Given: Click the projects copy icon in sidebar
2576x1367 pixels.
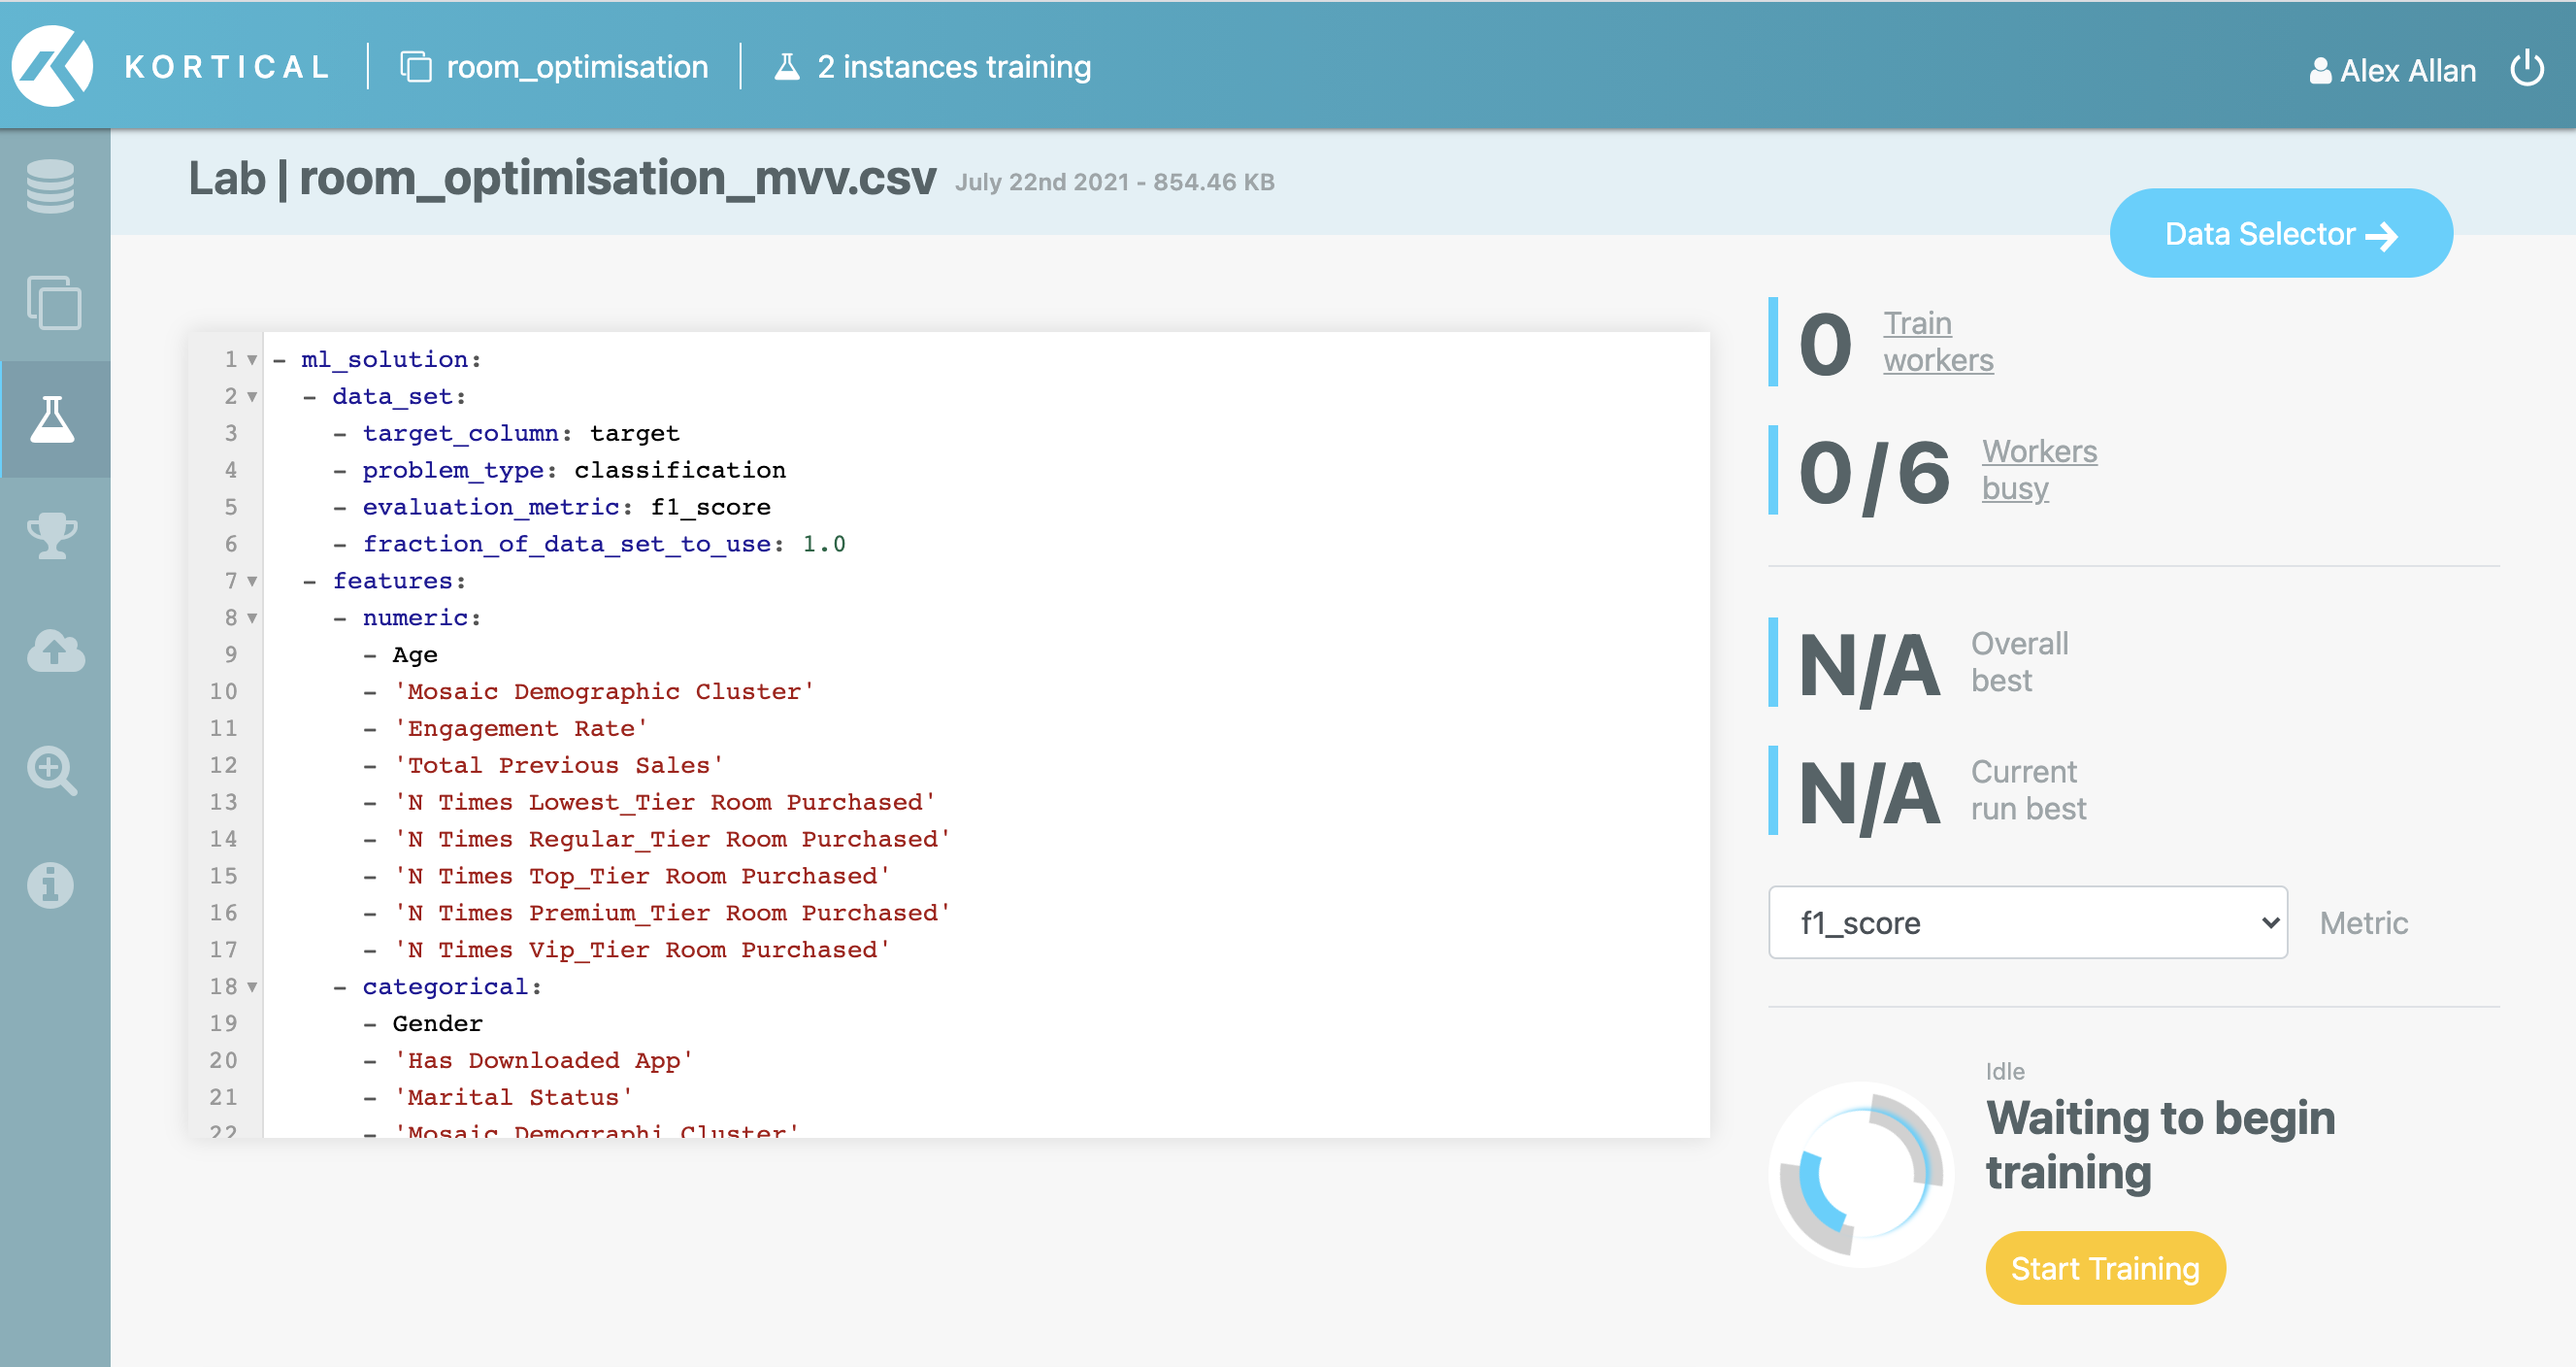Looking at the screenshot, I should pos(54,302).
